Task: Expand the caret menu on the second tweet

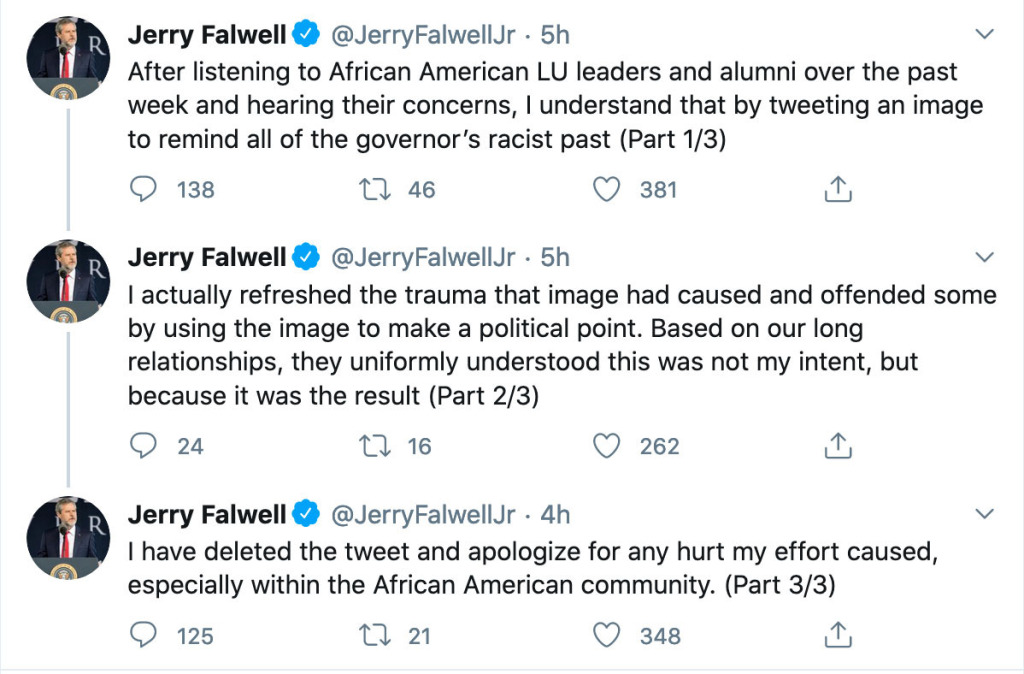Action: pos(982,256)
